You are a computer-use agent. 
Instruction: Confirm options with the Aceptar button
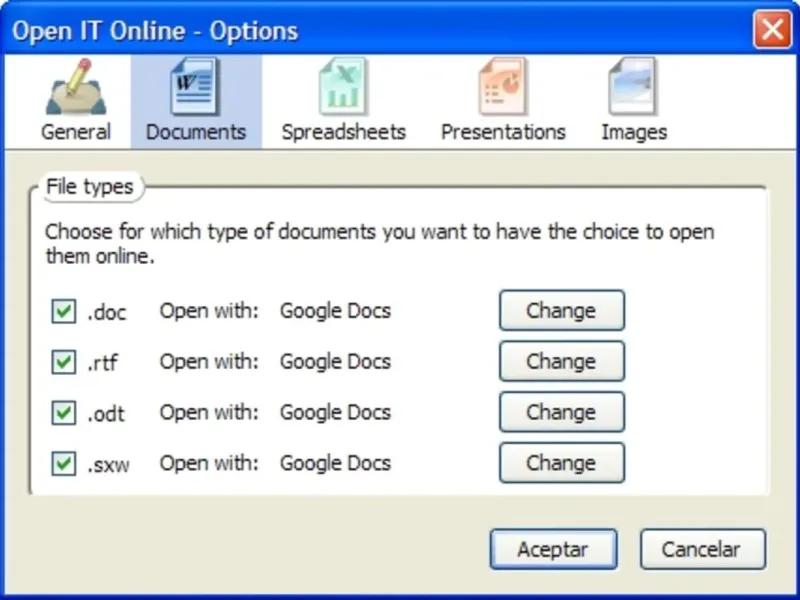coord(553,549)
